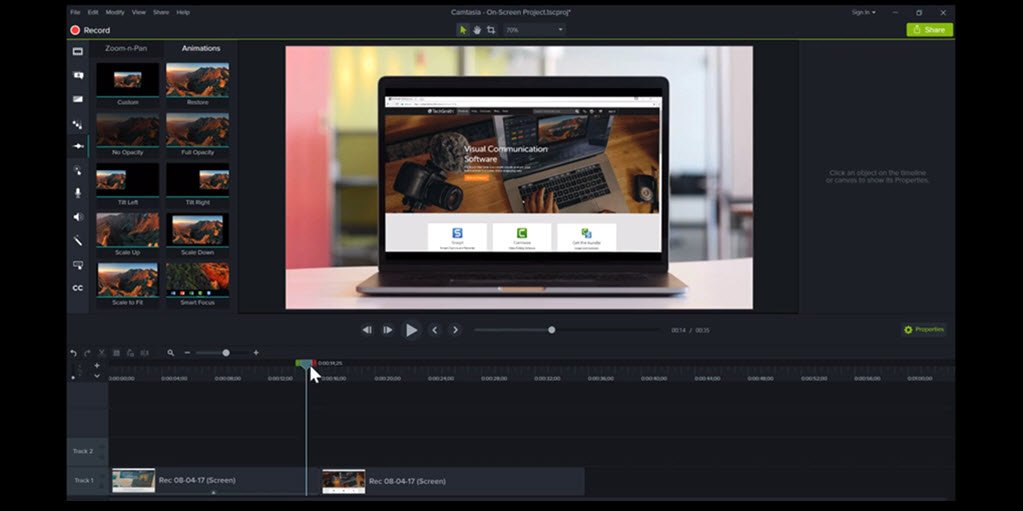Play the video preview
This screenshot has height=511, width=1023.
(x=411, y=330)
